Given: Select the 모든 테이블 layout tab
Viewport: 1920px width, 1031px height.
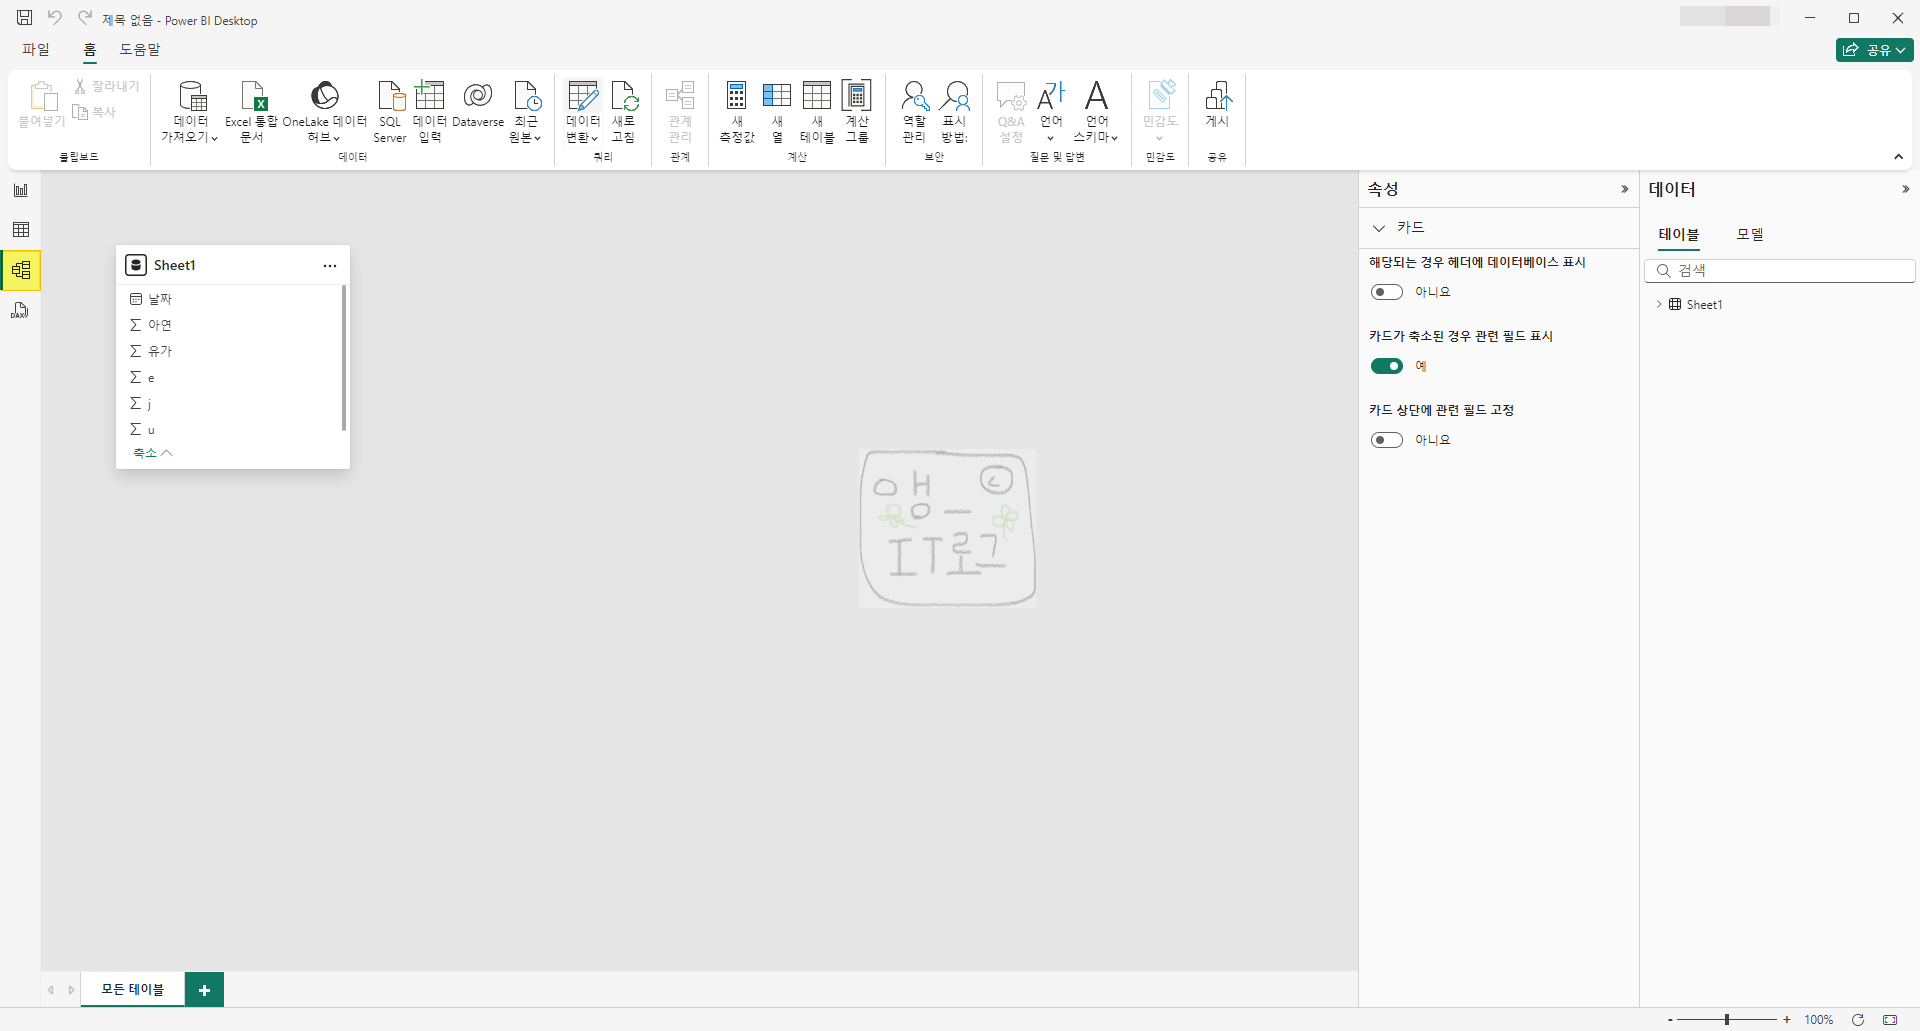Looking at the screenshot, I should click(133, 989).
